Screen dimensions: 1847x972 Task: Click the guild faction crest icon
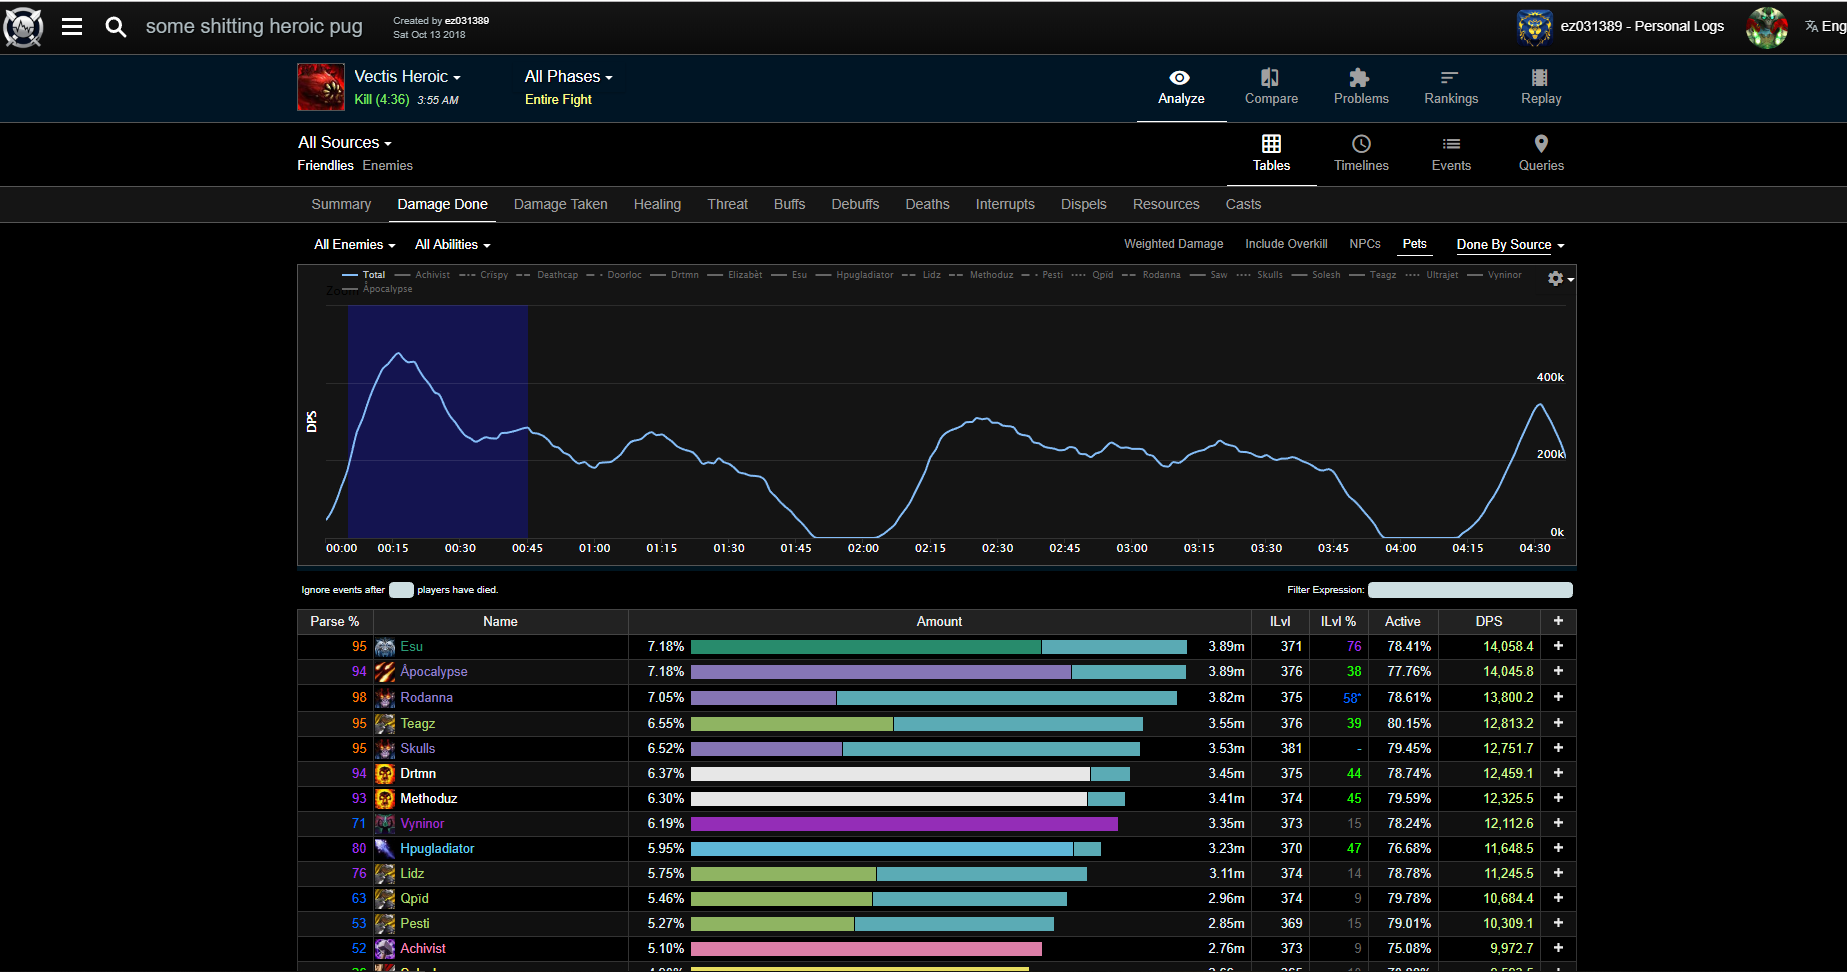(x=1534, y=27)
